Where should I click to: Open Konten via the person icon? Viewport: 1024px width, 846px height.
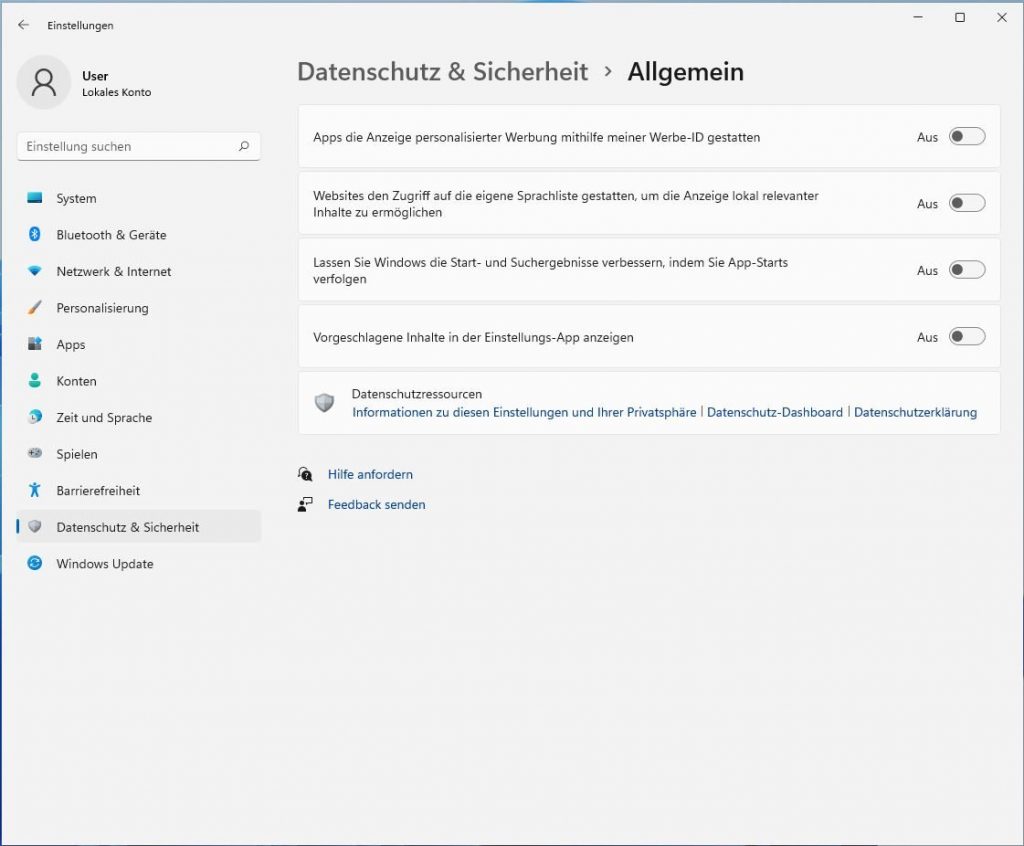[35, 381]
